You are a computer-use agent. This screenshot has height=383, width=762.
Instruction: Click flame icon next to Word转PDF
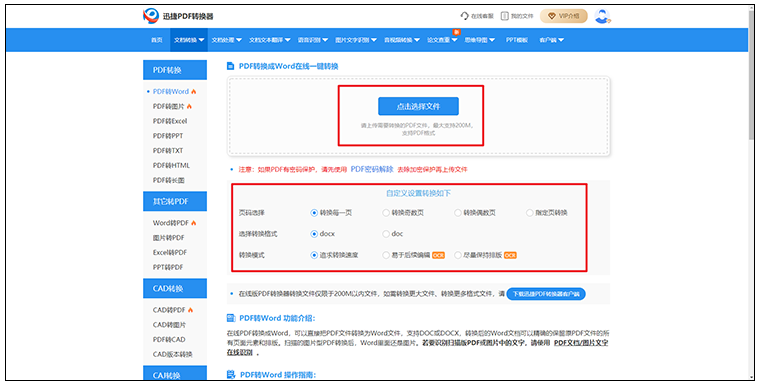point(194,223)
